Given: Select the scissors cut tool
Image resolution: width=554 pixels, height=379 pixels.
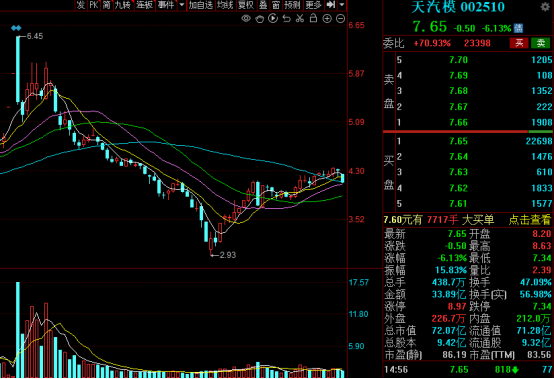Looking at the screenshot, I should (300, 18).
